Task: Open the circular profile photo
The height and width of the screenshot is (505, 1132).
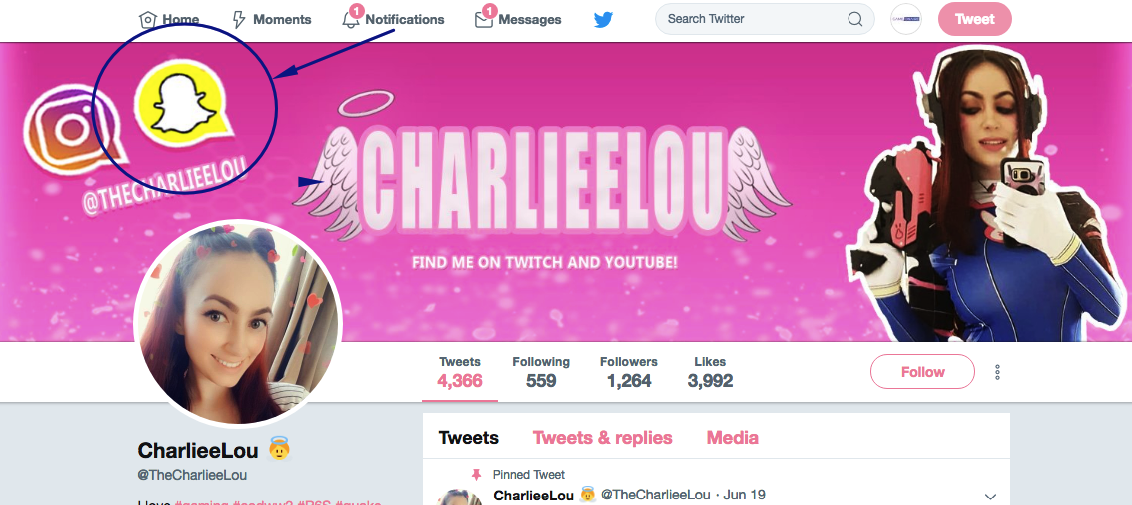Action: pos(238,324)
